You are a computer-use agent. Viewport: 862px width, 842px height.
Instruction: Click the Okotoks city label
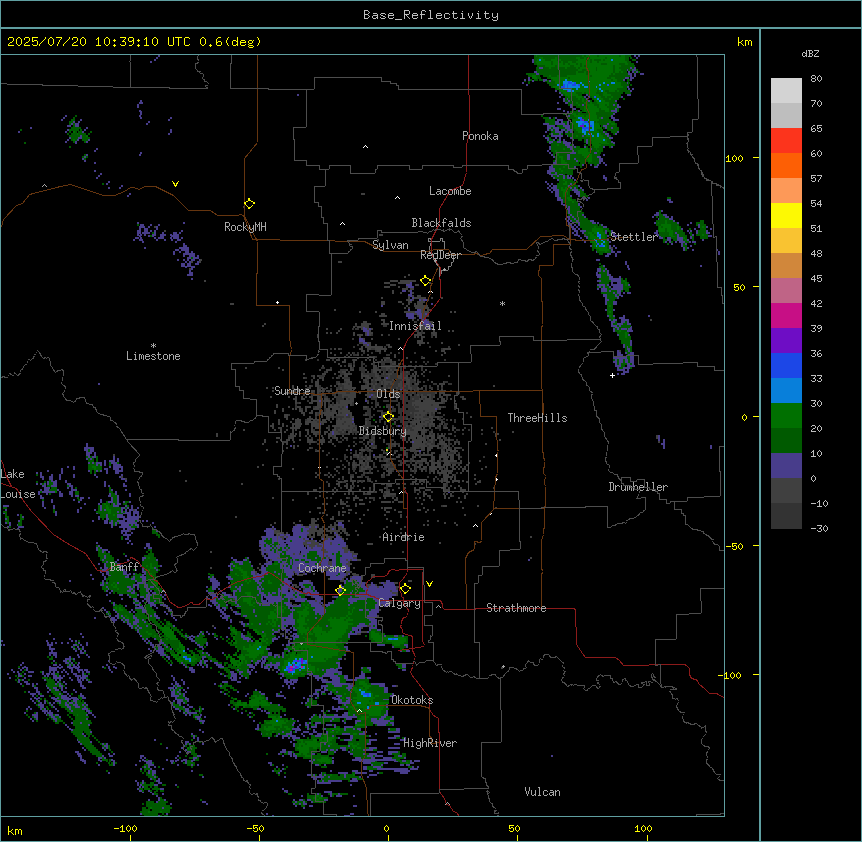(412, 700)
